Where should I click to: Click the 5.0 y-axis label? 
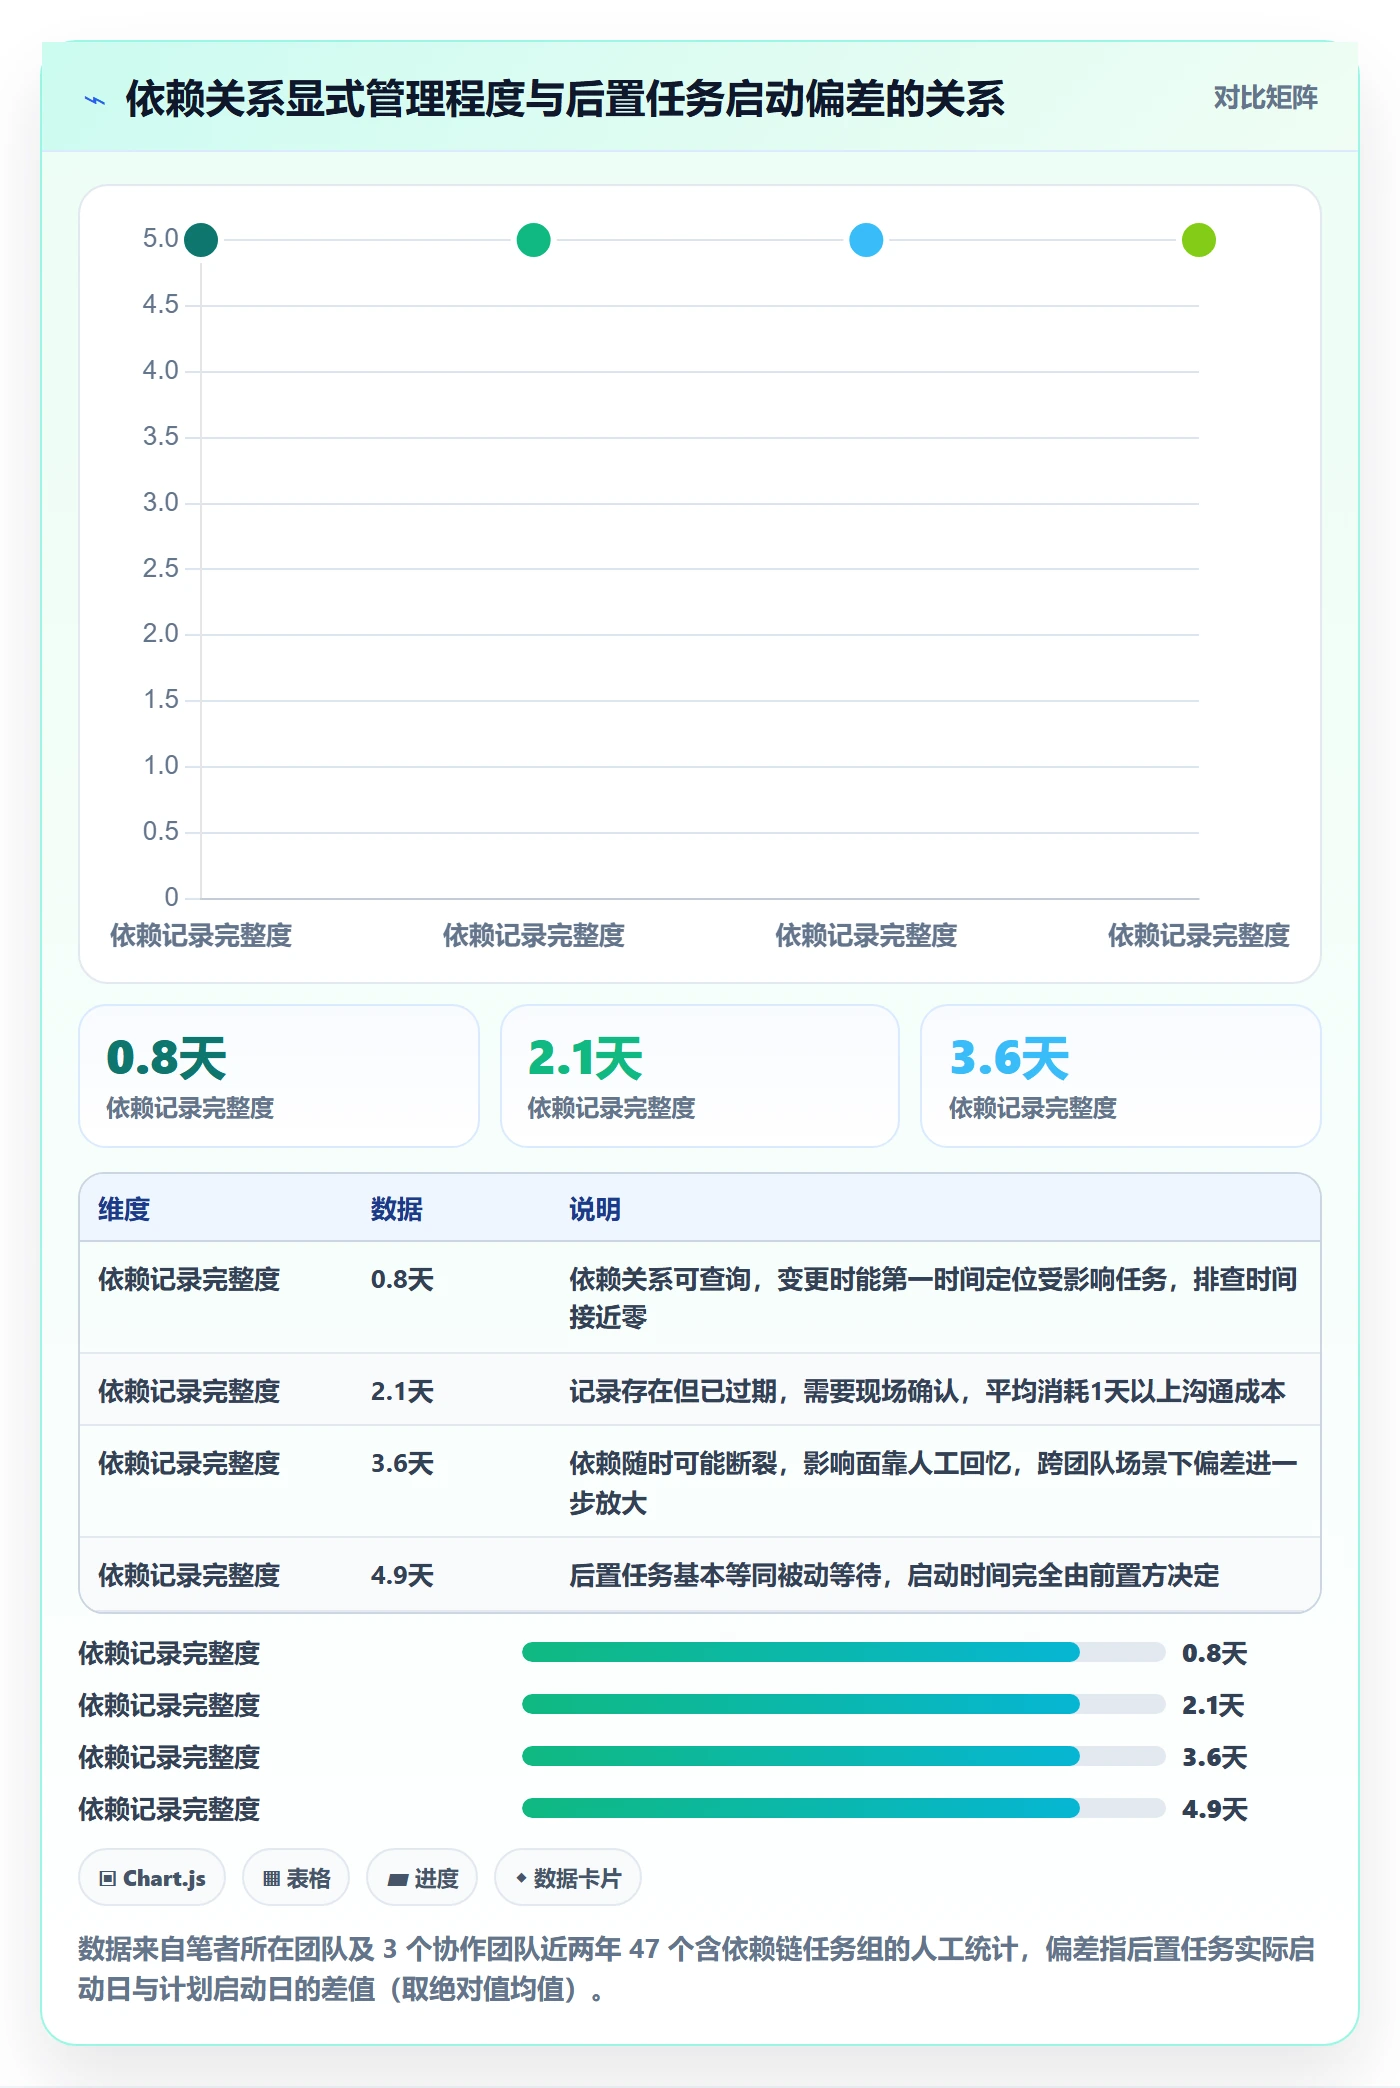pyautogui.click(x=160, y=239)
